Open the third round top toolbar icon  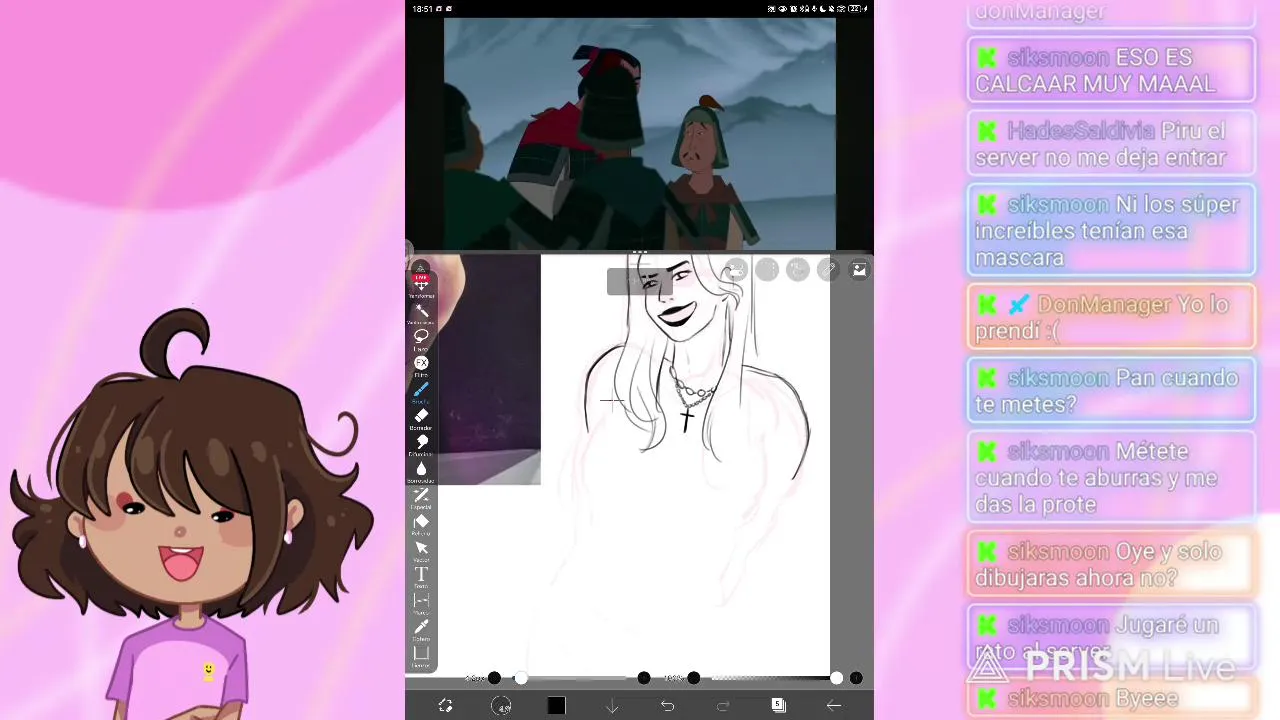(x=797, y=269)
